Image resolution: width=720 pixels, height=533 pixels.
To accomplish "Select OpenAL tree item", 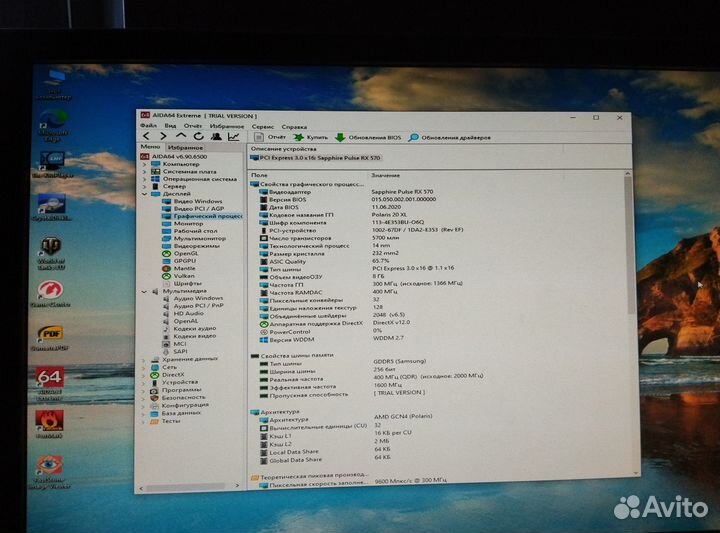I will click(x=181, y=321).
